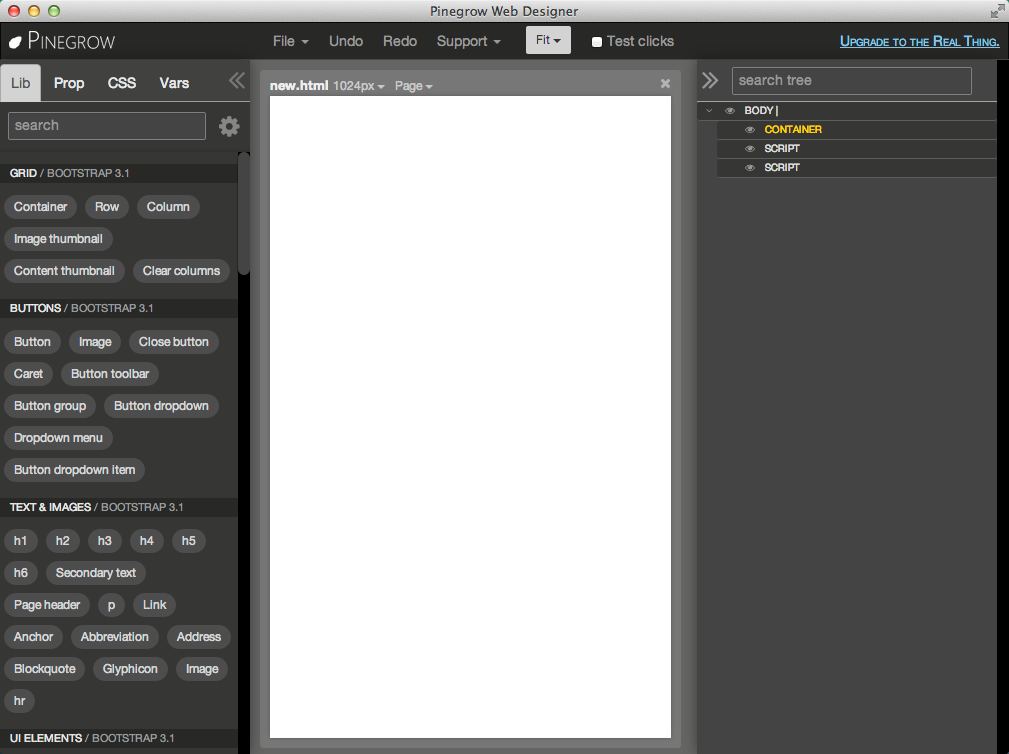Close the new.html page view
This screenshot has height=754, width=1009.
[x=665, y=84]
